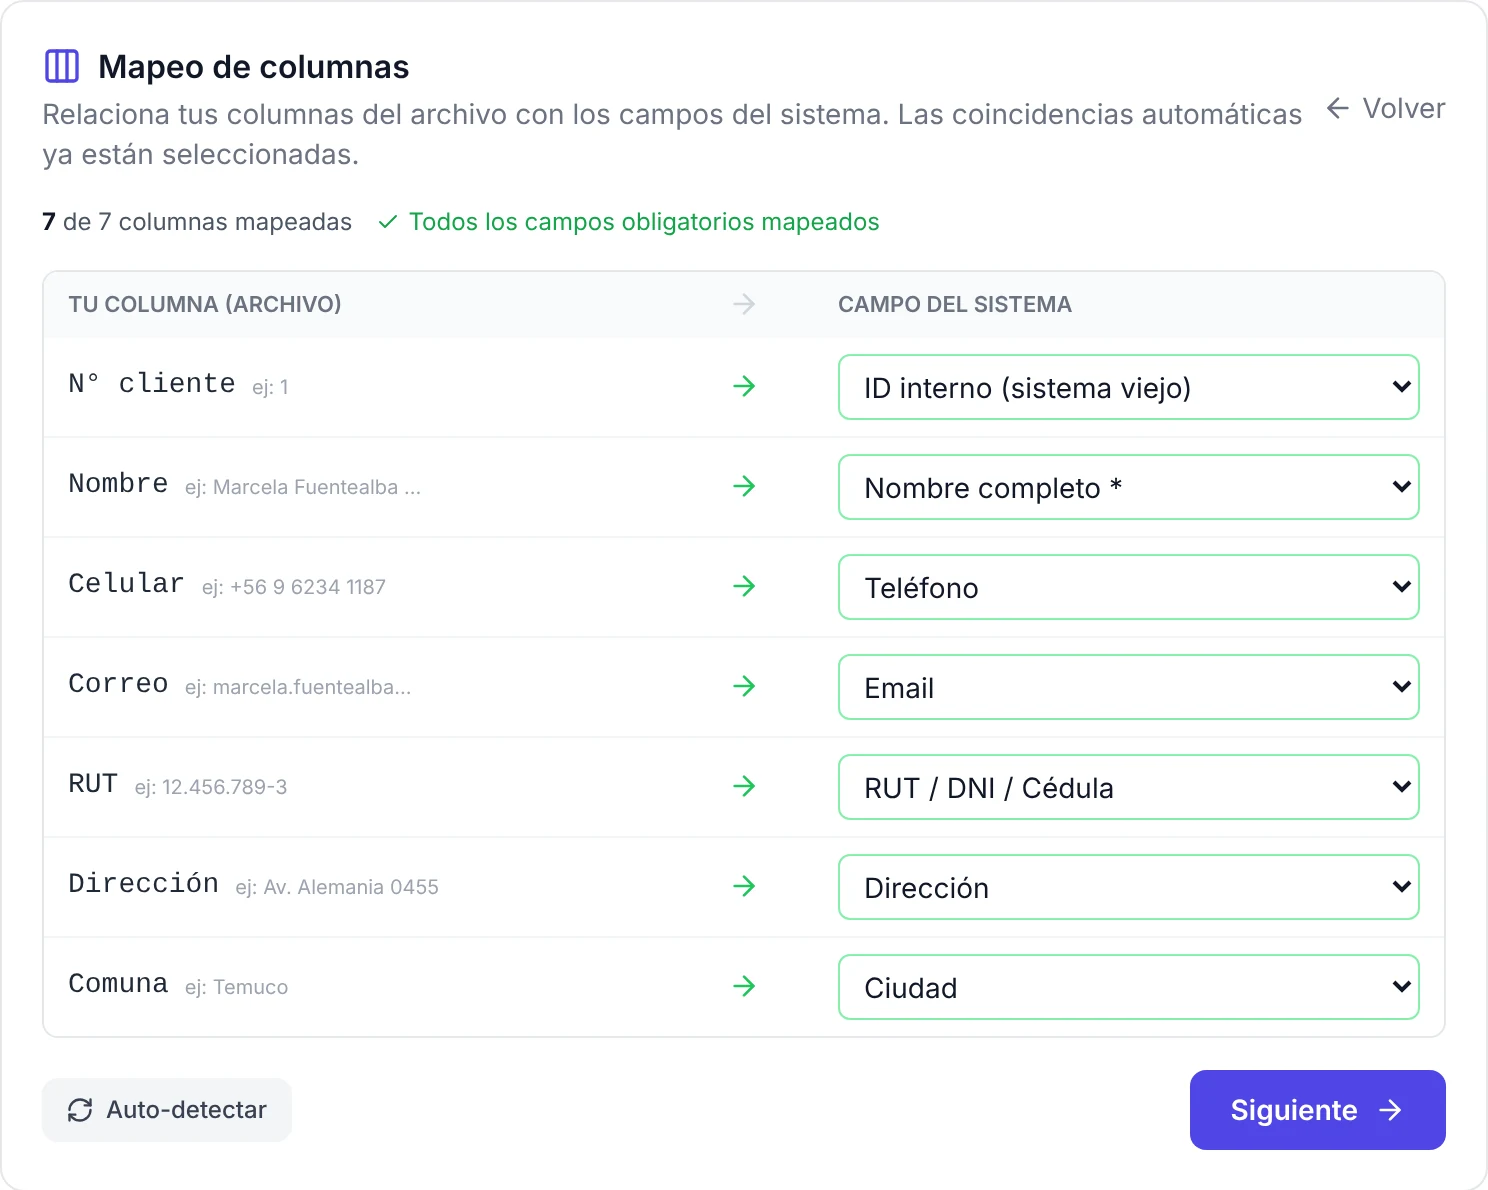Open the RUT / DNI / Cédula dropdown
This screenshot has height=1190, width=1488.
tap(1128, 787)
